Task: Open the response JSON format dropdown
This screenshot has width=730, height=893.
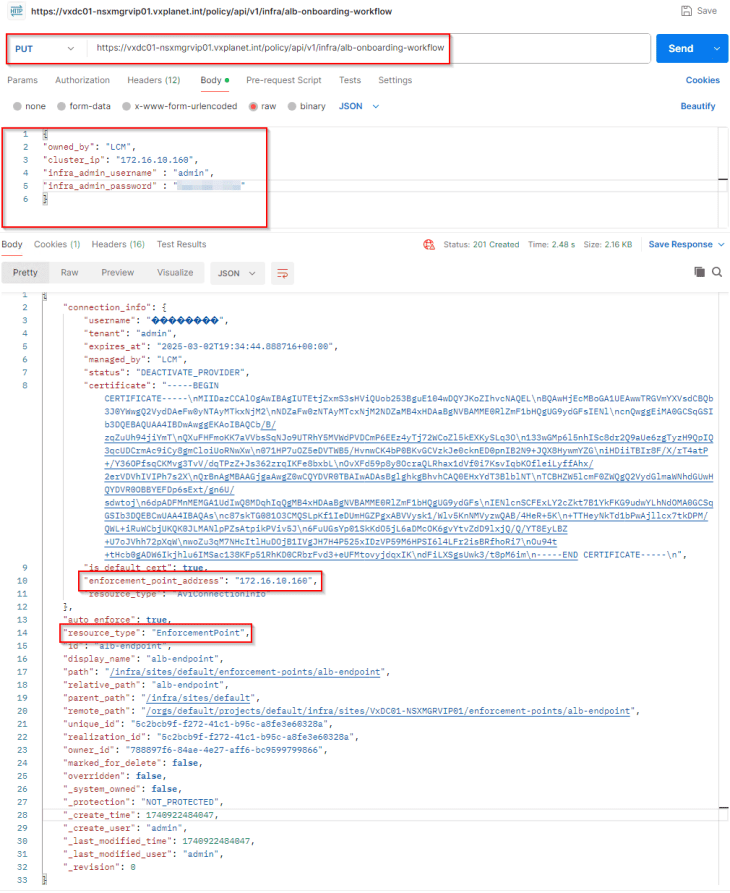Action: pos(238,272)
